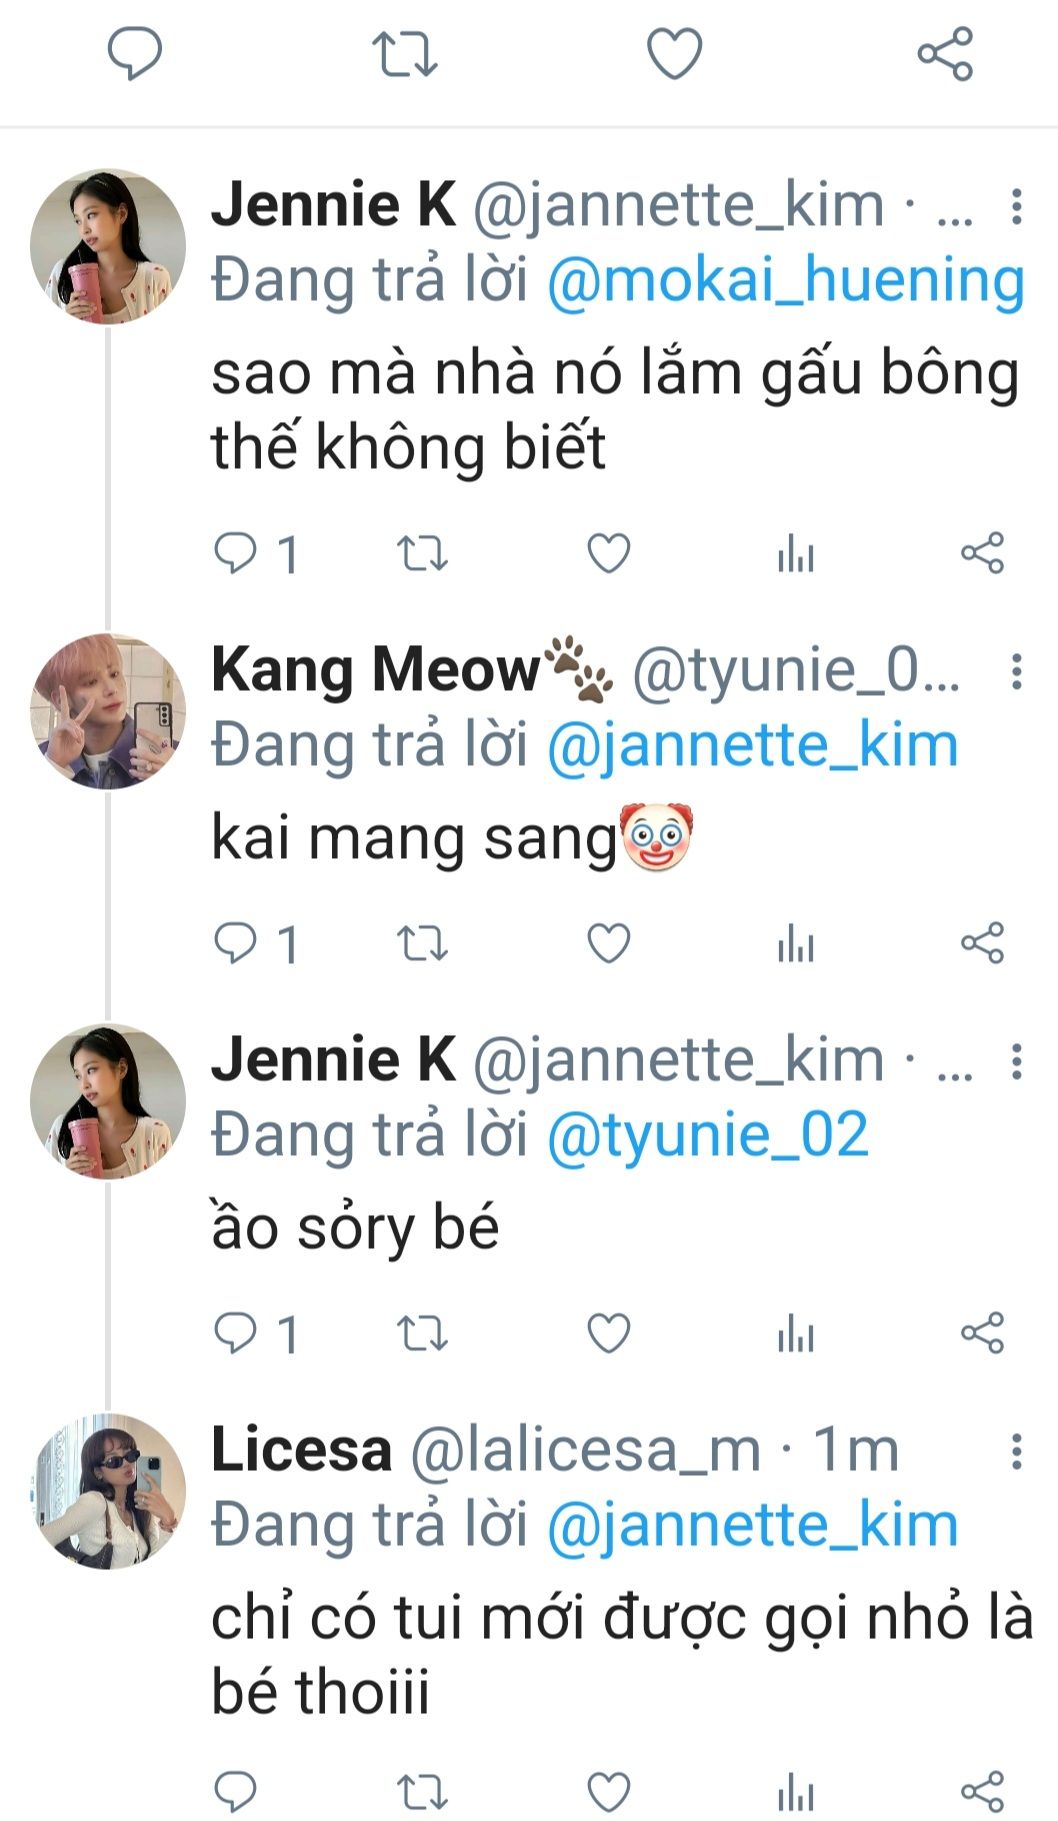Like Kang Meow's "kai mang sang" reply
Viewport: 1058px width, 1821px height.
click(x=608, y=943)
